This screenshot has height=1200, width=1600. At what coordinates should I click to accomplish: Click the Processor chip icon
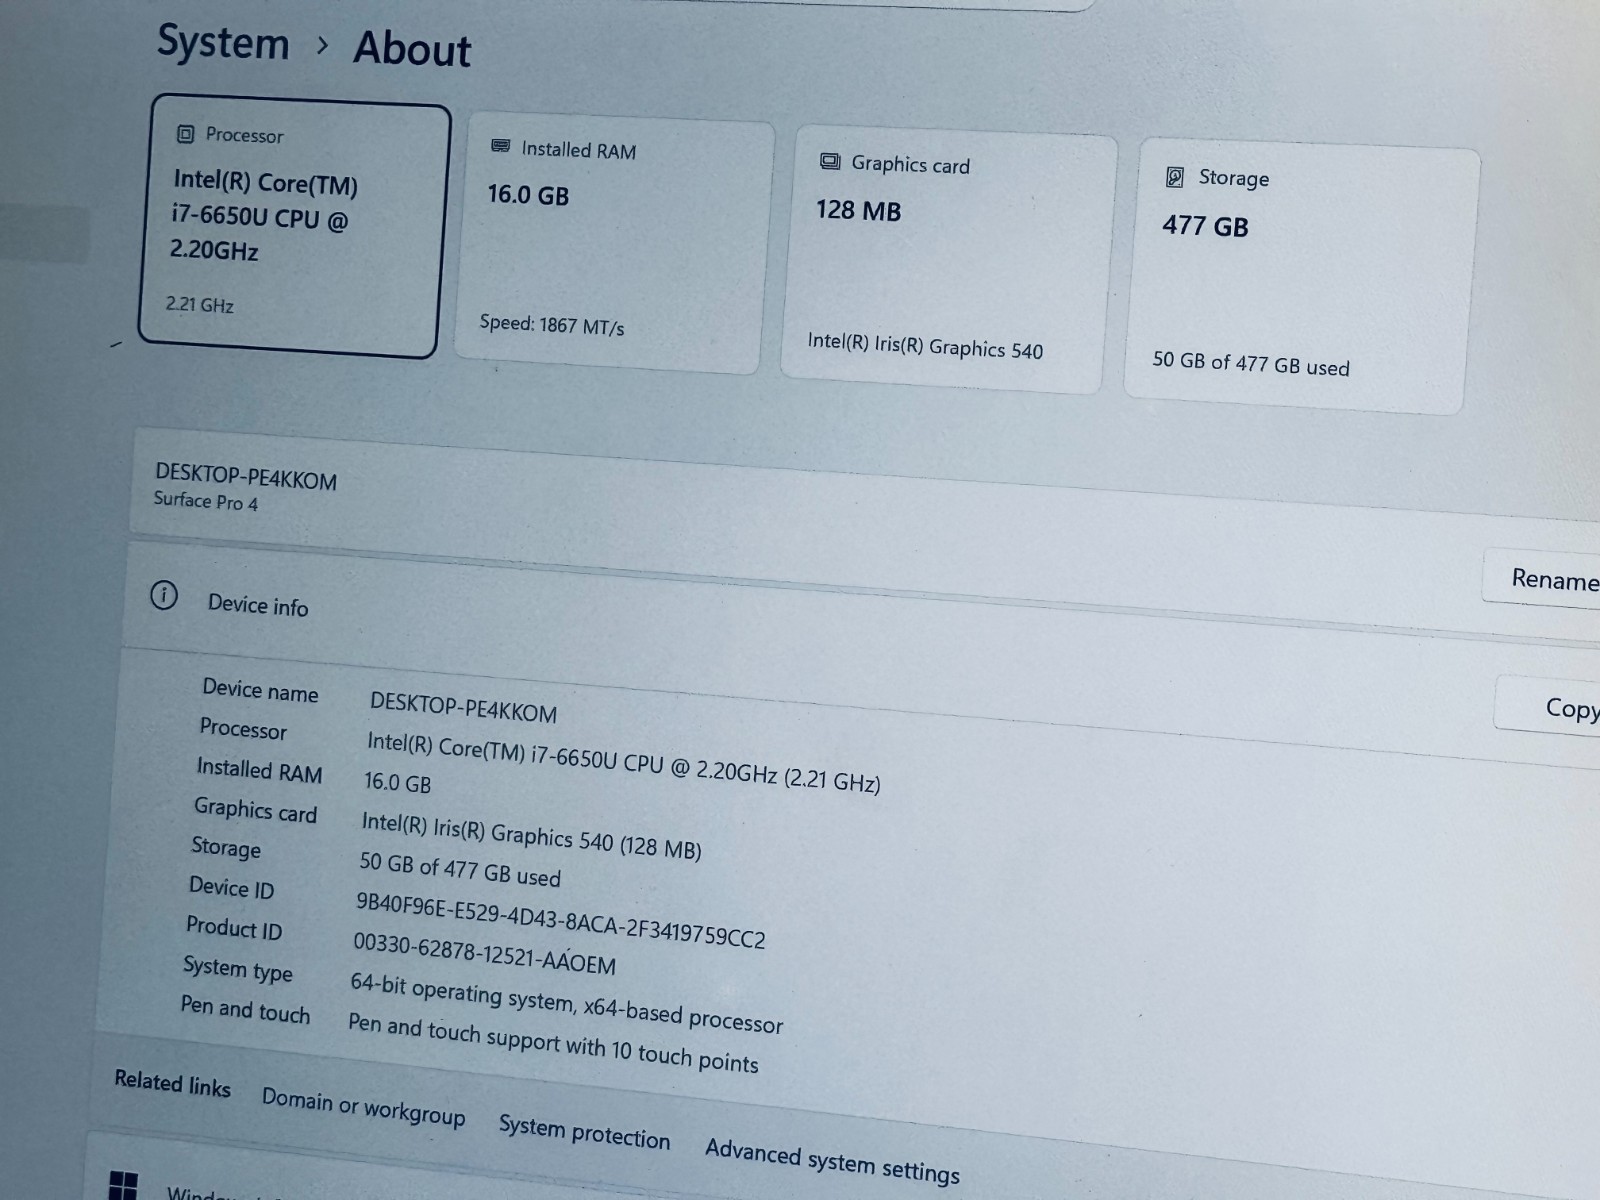[x=185, y=134]
